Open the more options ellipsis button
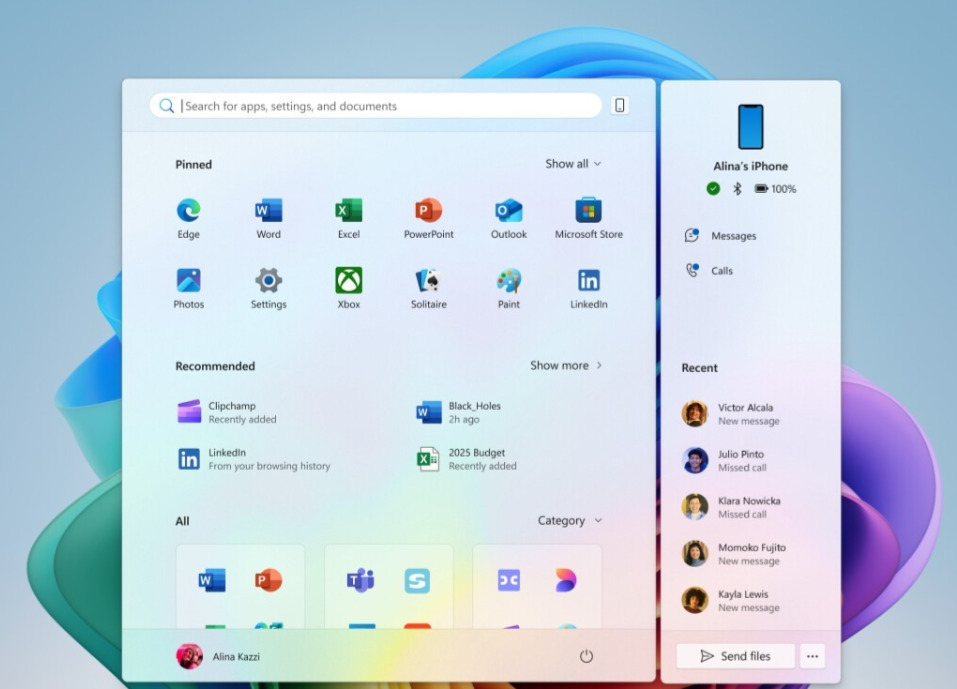This screenshot has height=689, width=957. tap(812, 656)
